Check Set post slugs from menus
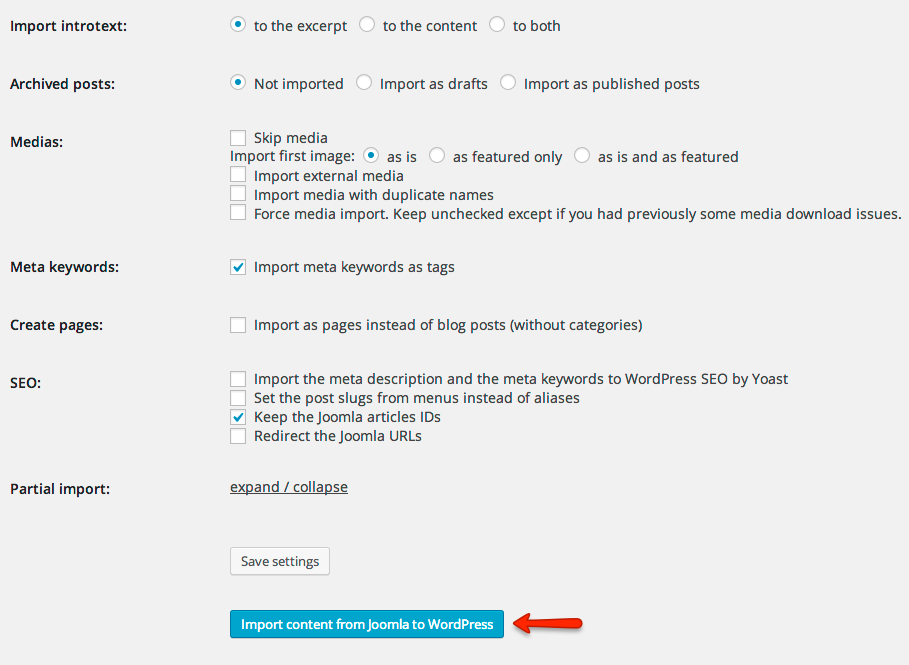 [238, 397]
